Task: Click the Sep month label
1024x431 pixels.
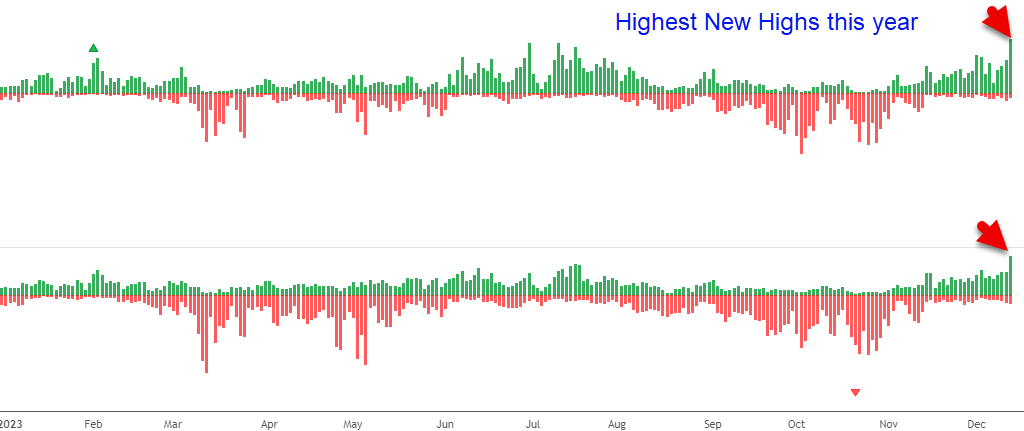Action: (x=713, y=424)
